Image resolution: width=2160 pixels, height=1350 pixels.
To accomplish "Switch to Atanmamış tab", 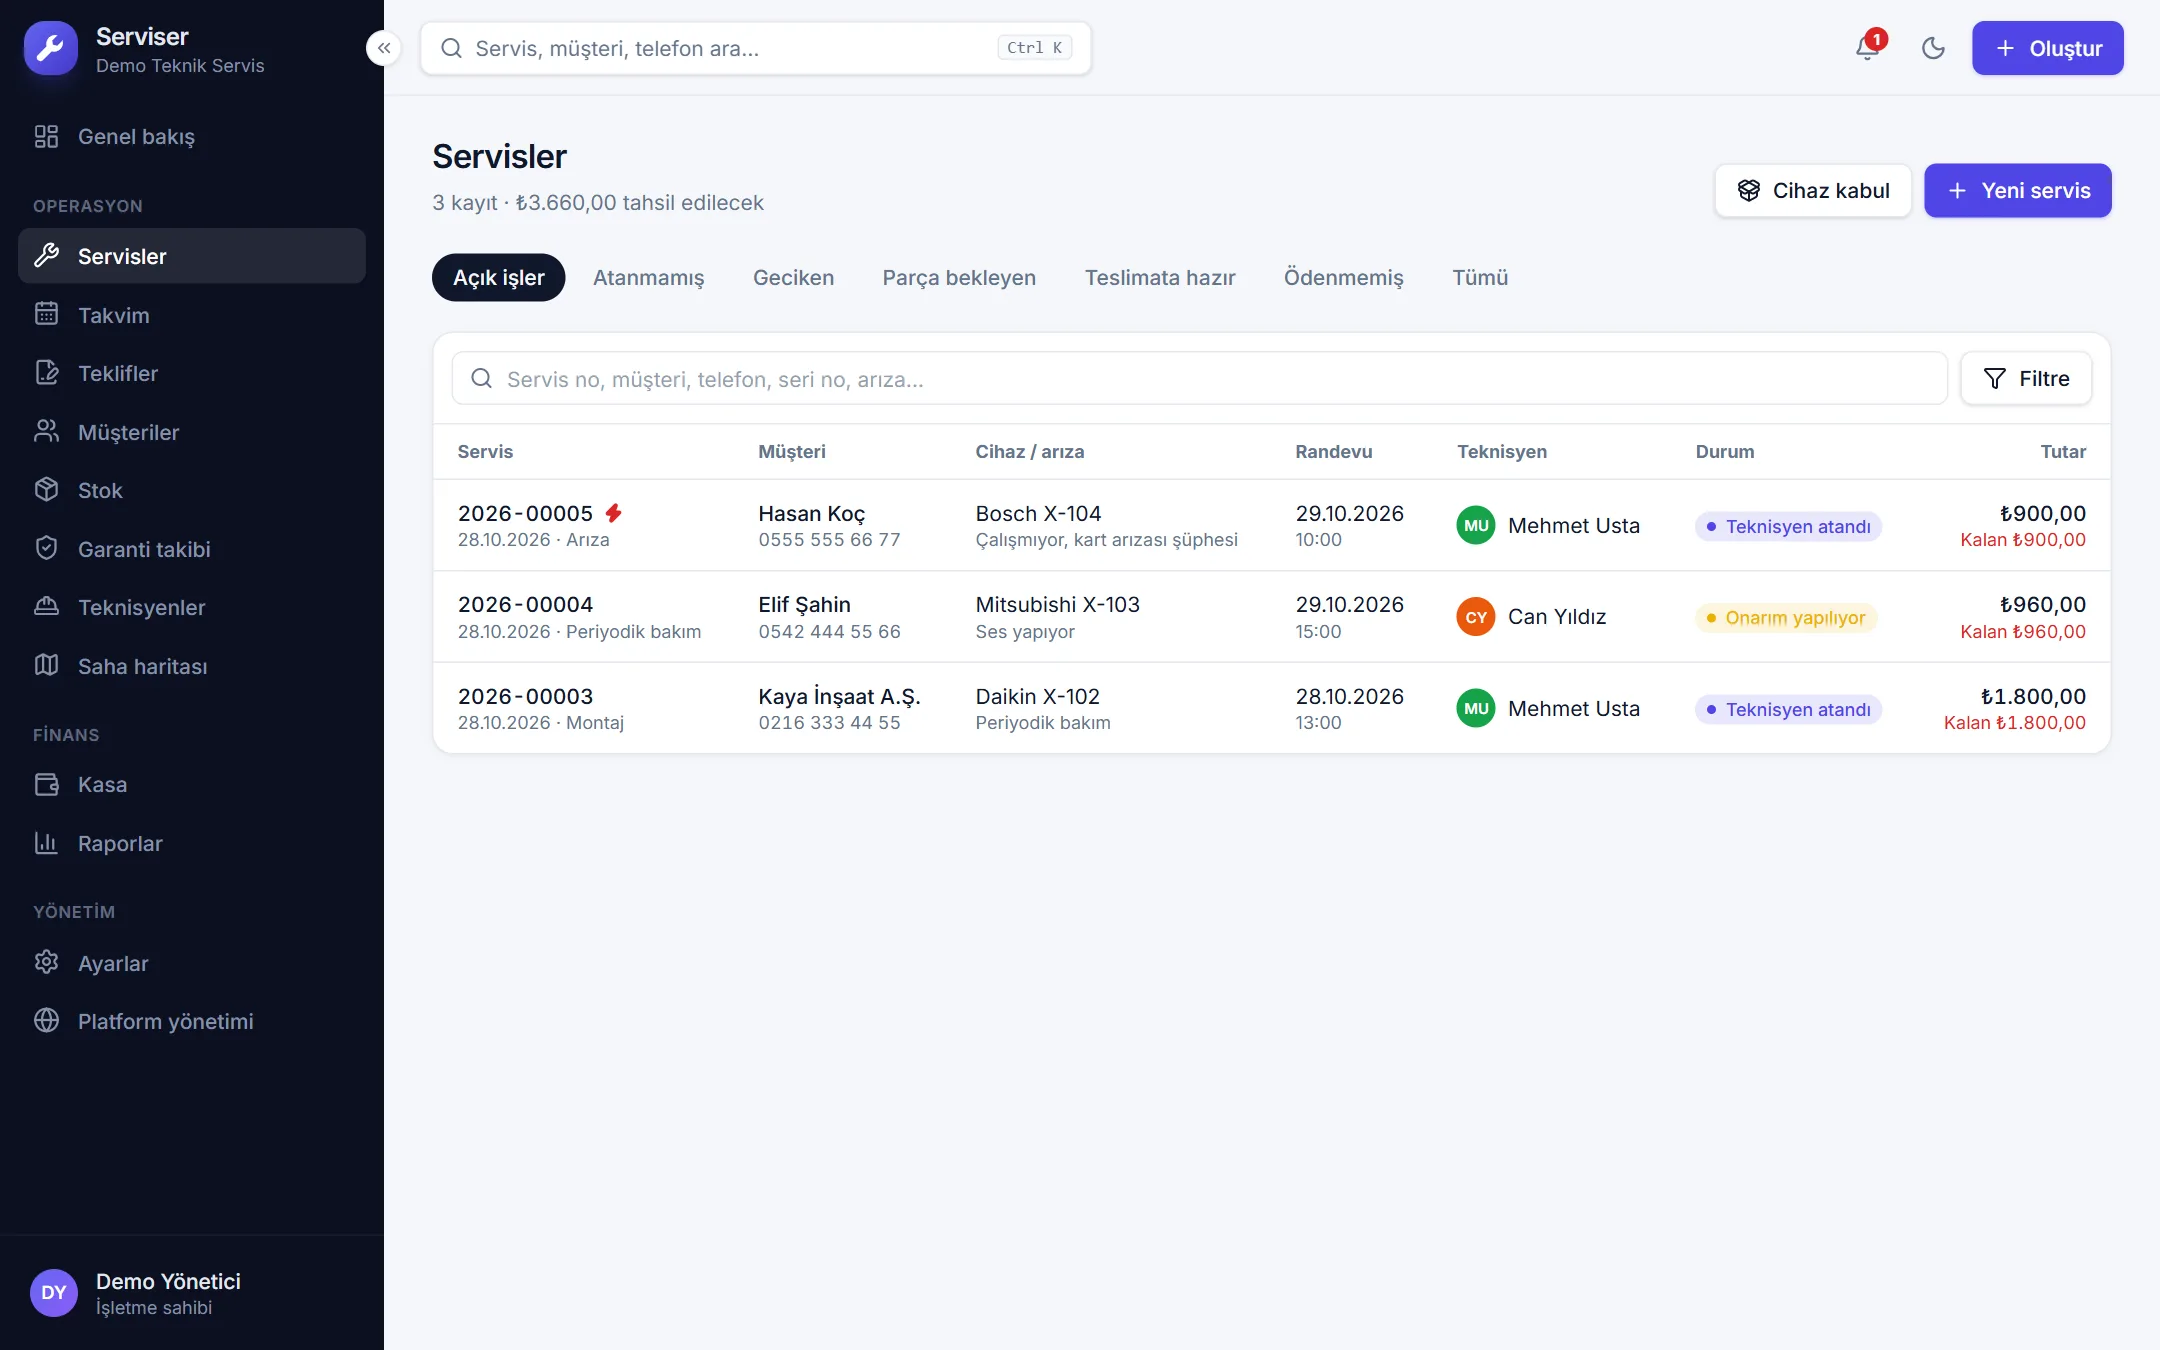I will tap(648, 277).
